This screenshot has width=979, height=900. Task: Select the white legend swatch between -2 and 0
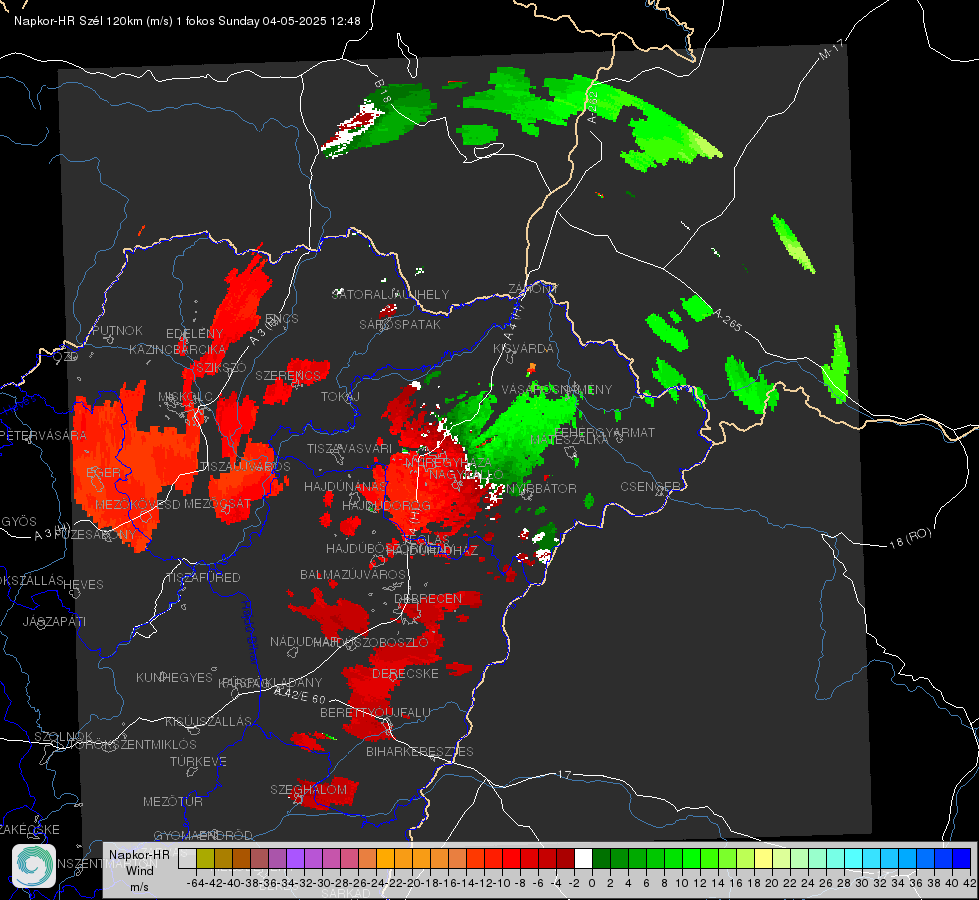pos(583,858)
